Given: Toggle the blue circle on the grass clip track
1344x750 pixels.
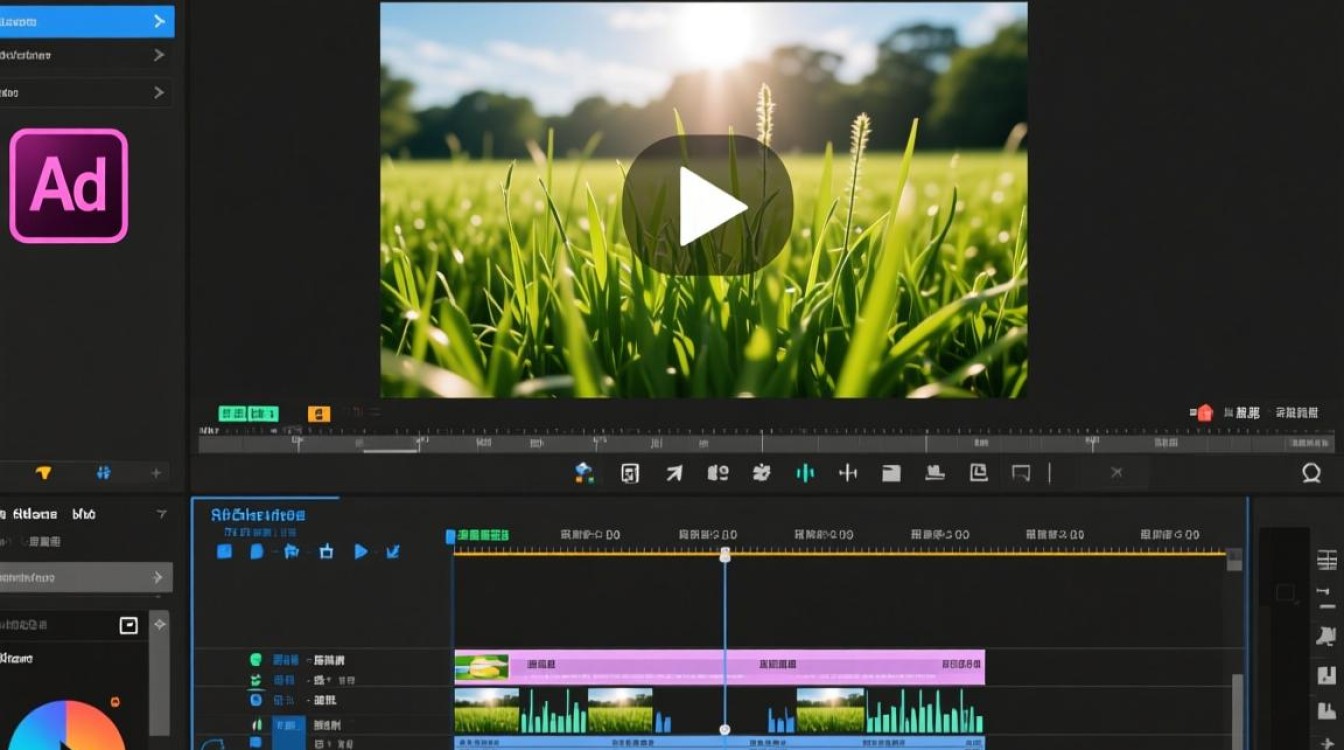Looking at the screenshot, I should click(255, 700).
